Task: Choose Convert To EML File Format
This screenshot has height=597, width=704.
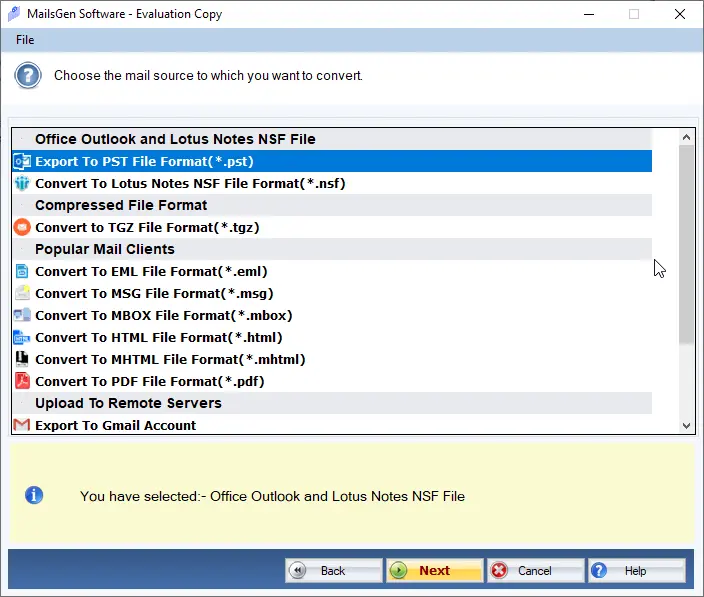Action: pyautogui.click(x=332, y=271)
